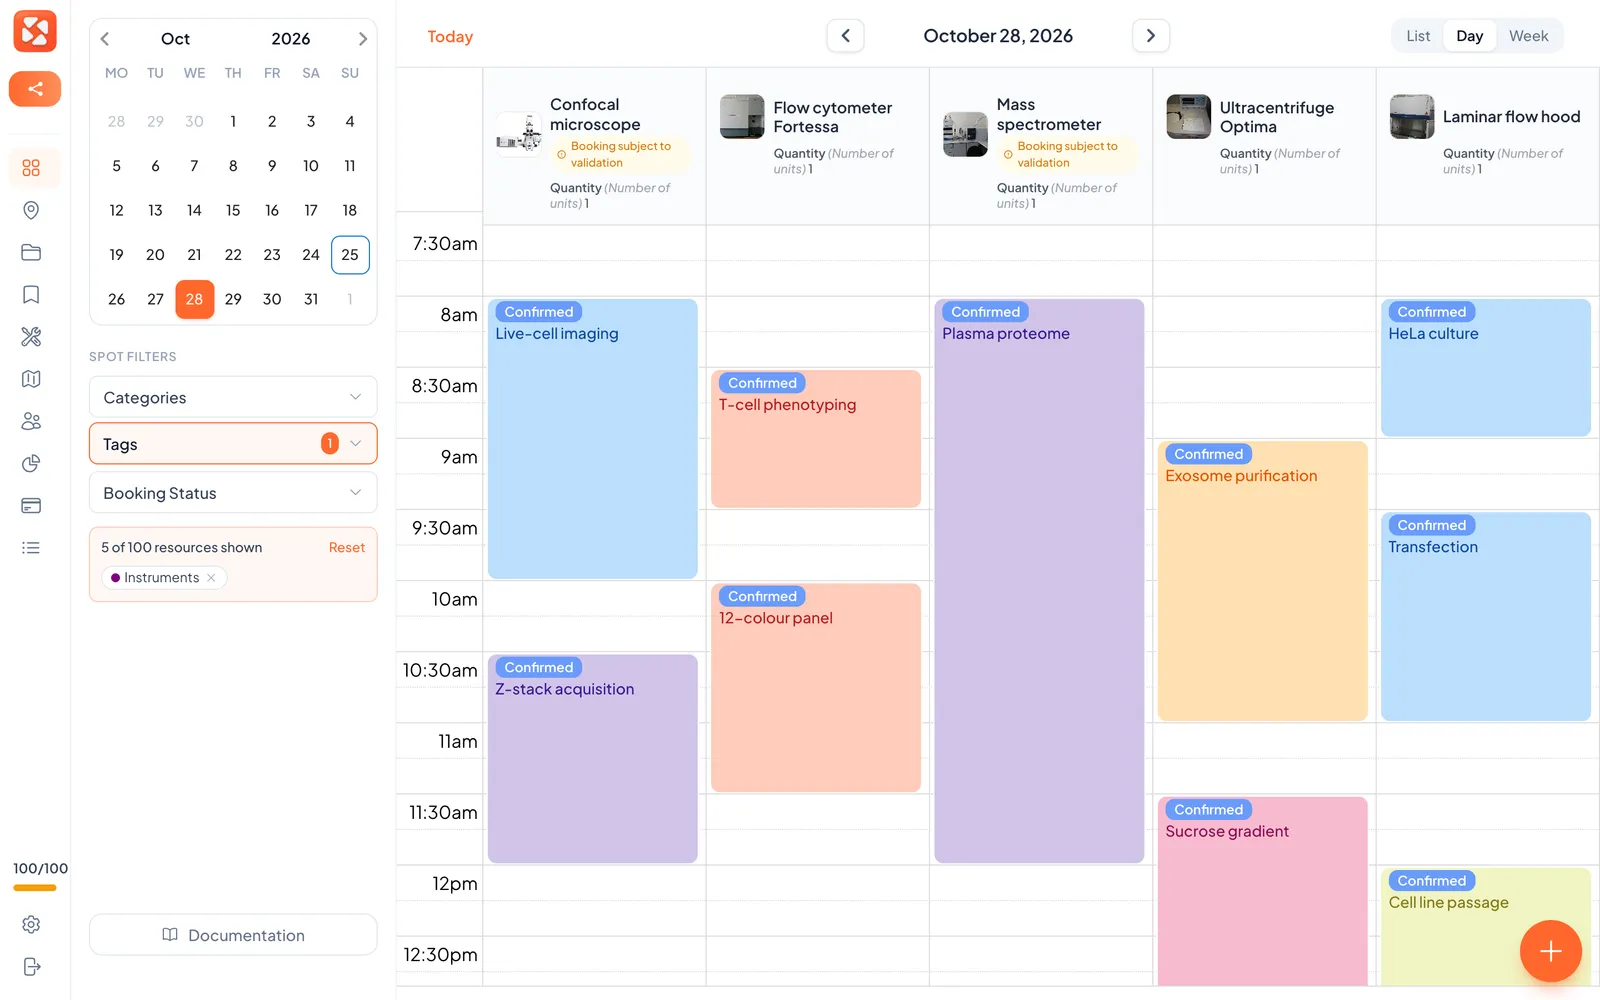Open the list icon in sidebar
The height and width of the screenshot is (1000, 1600).
pyautogui.click(x=31, y=548)
